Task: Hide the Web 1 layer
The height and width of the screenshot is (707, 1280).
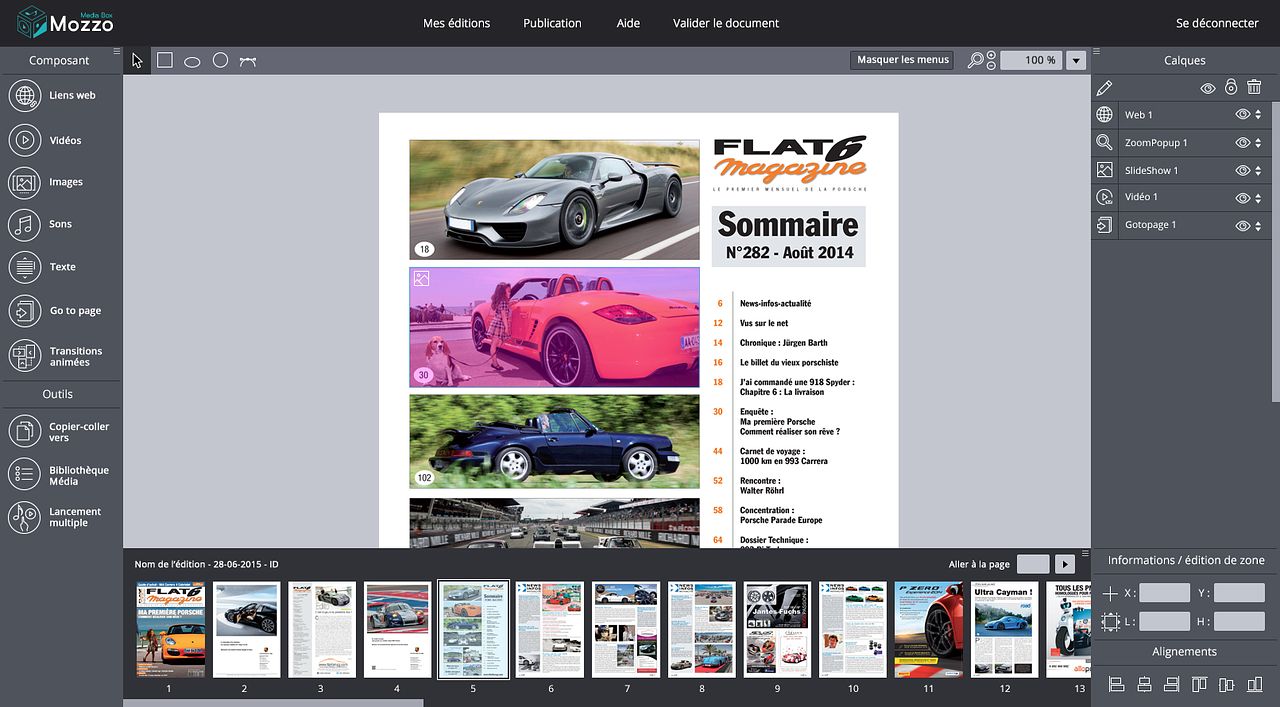Action: (1242, 115)
